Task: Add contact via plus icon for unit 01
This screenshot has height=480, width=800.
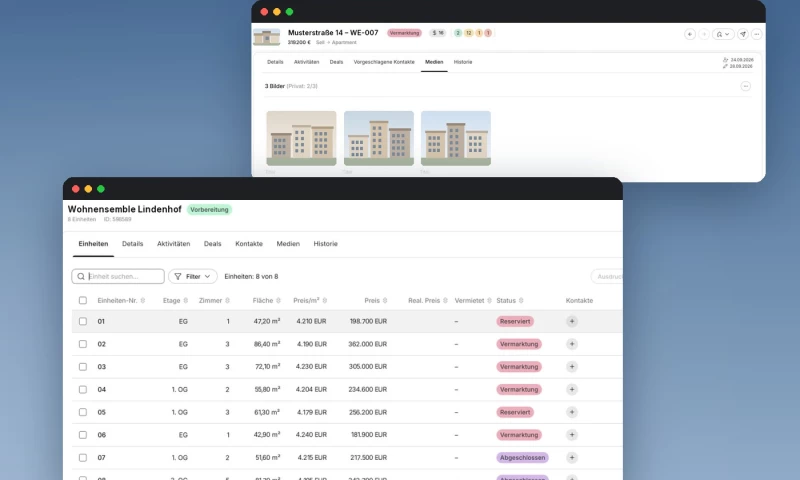Action: 571,321
